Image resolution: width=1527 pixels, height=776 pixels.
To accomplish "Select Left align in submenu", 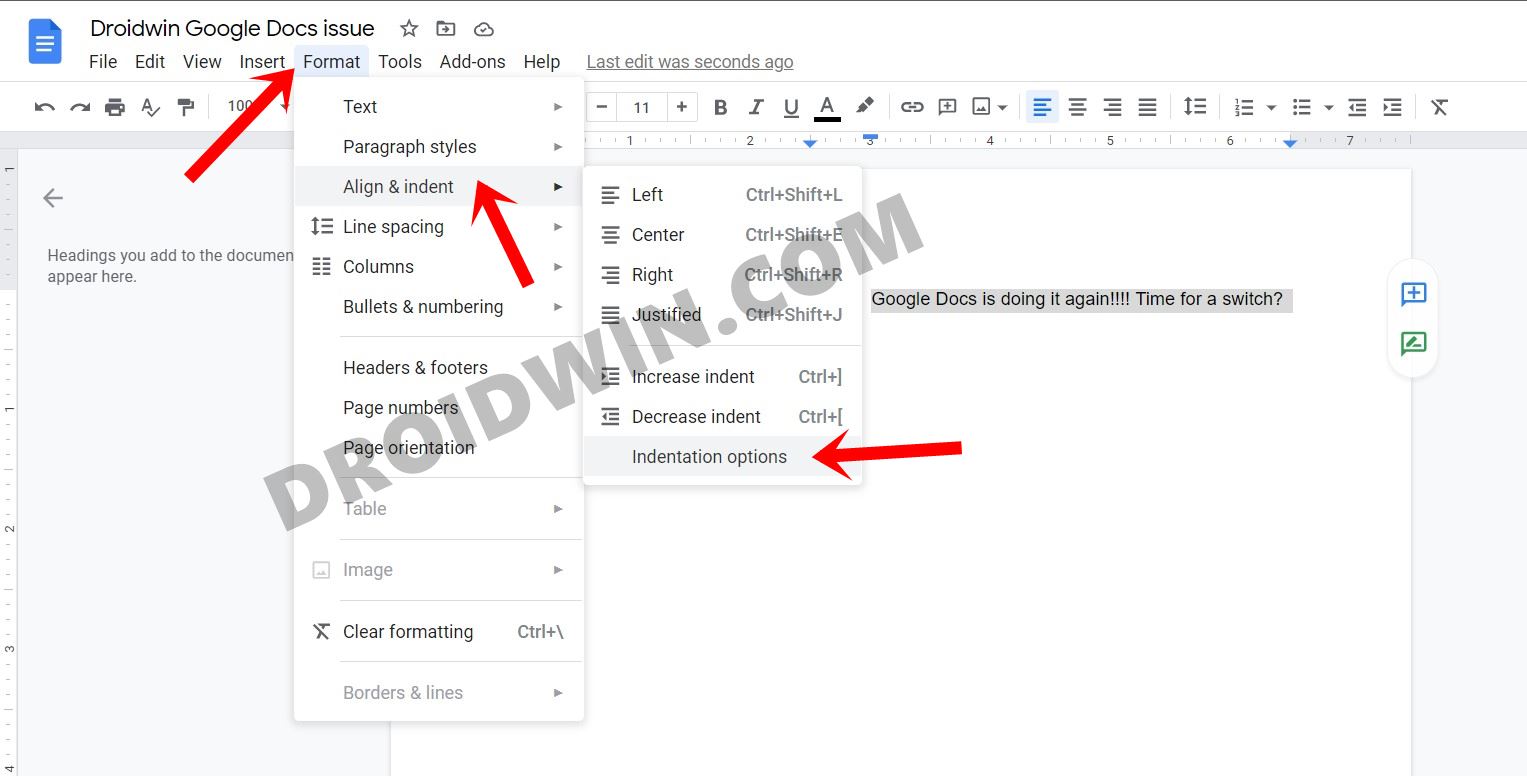I will coord(722,195).
